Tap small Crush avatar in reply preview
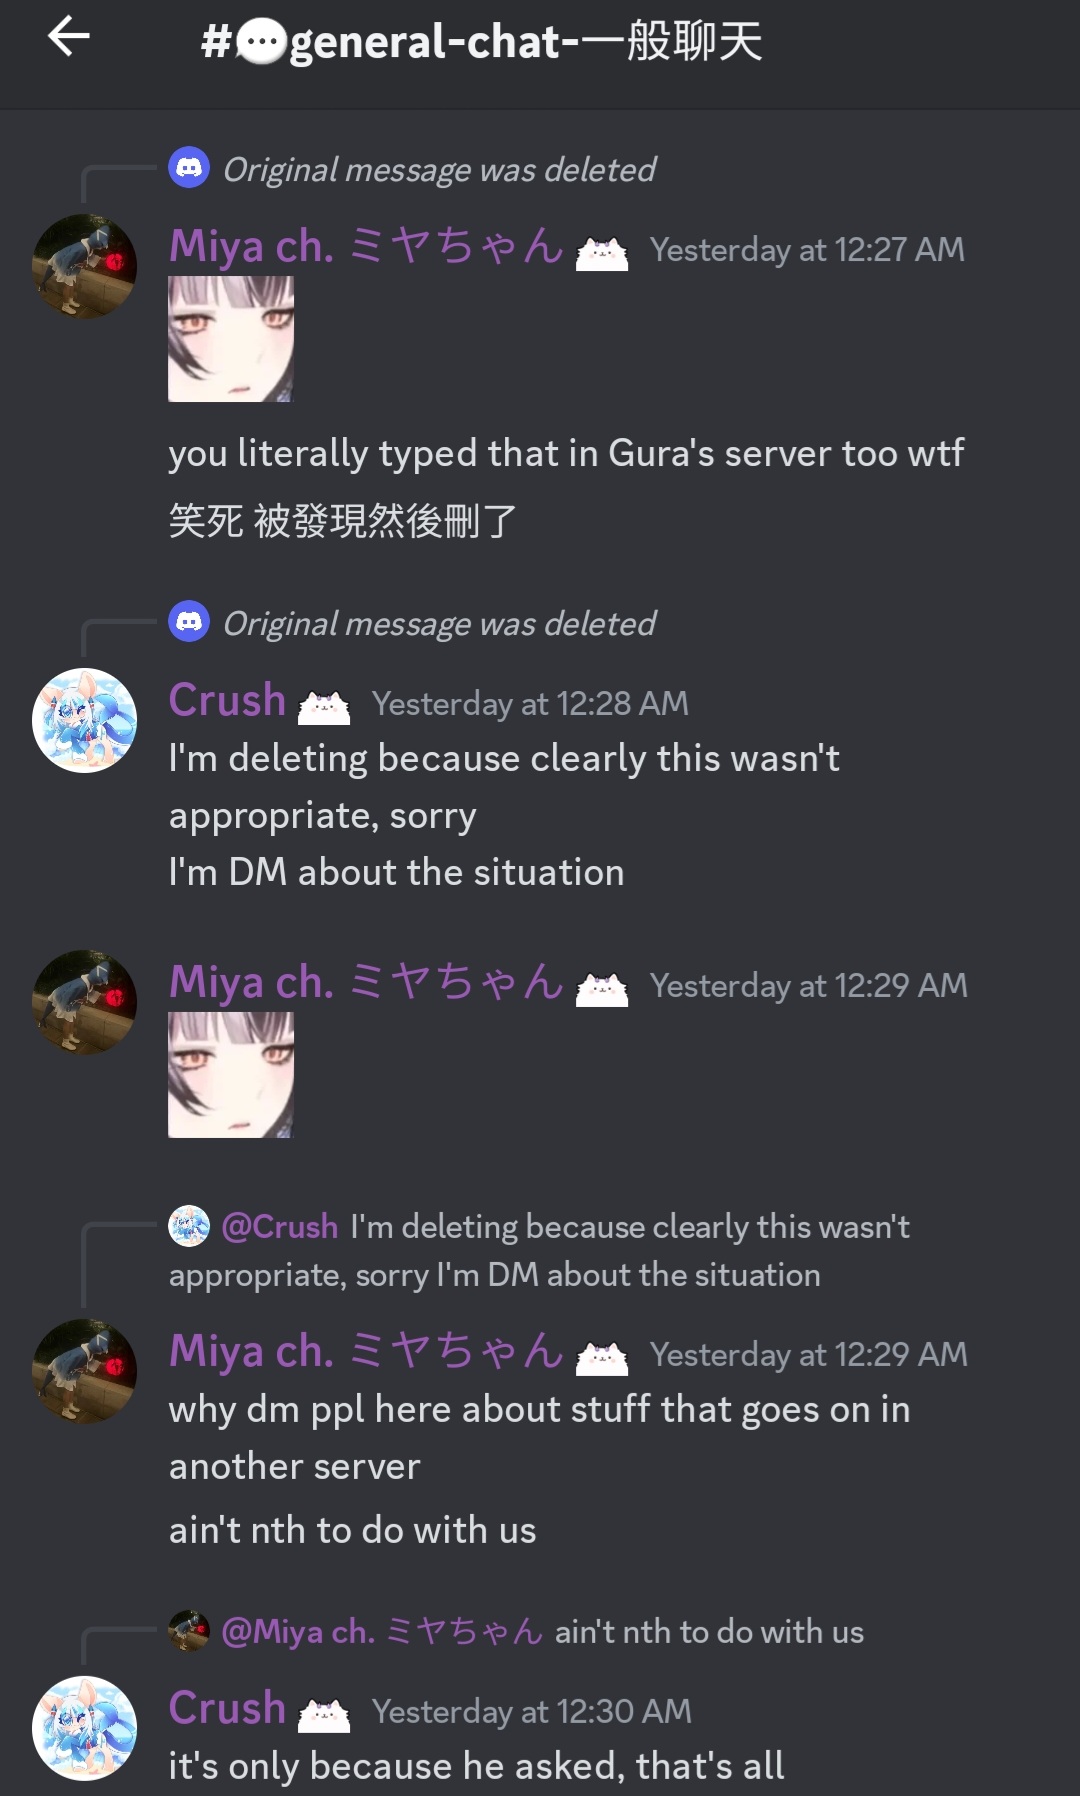This screenshot has height=1796, width=1080. point(189,1226)
